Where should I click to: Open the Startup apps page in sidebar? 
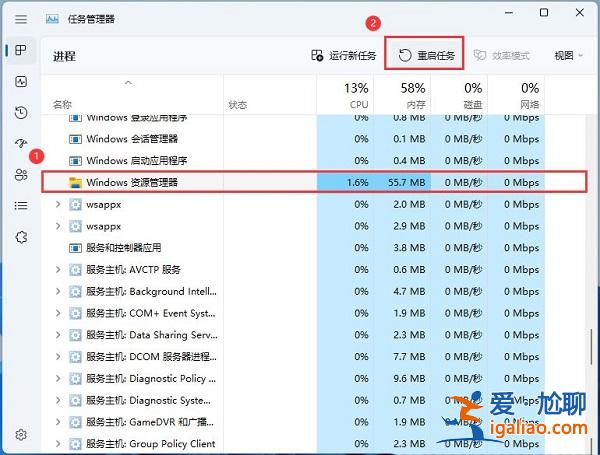pos(21,144)
